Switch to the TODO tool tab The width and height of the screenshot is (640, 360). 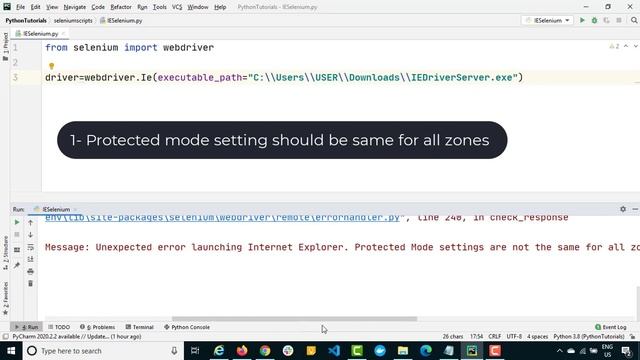coord(59,327)
